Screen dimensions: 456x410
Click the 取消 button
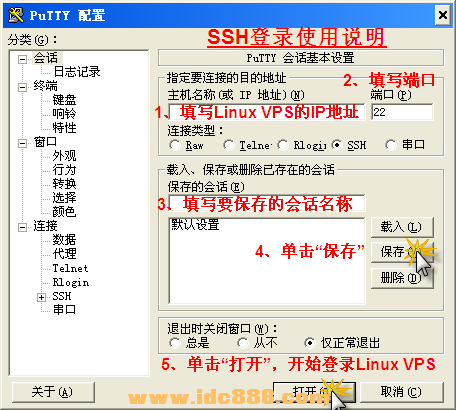[402, 392]
